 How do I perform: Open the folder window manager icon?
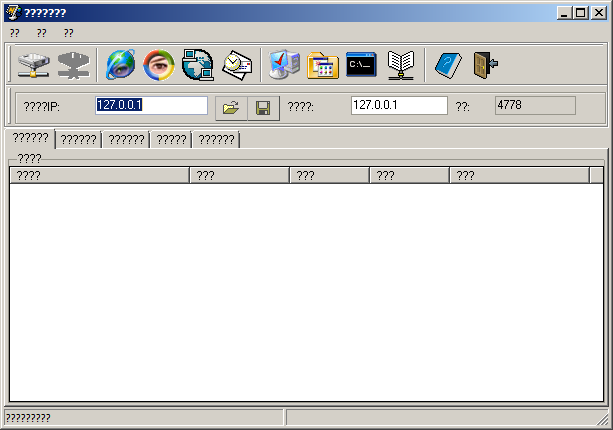(323, 65)
